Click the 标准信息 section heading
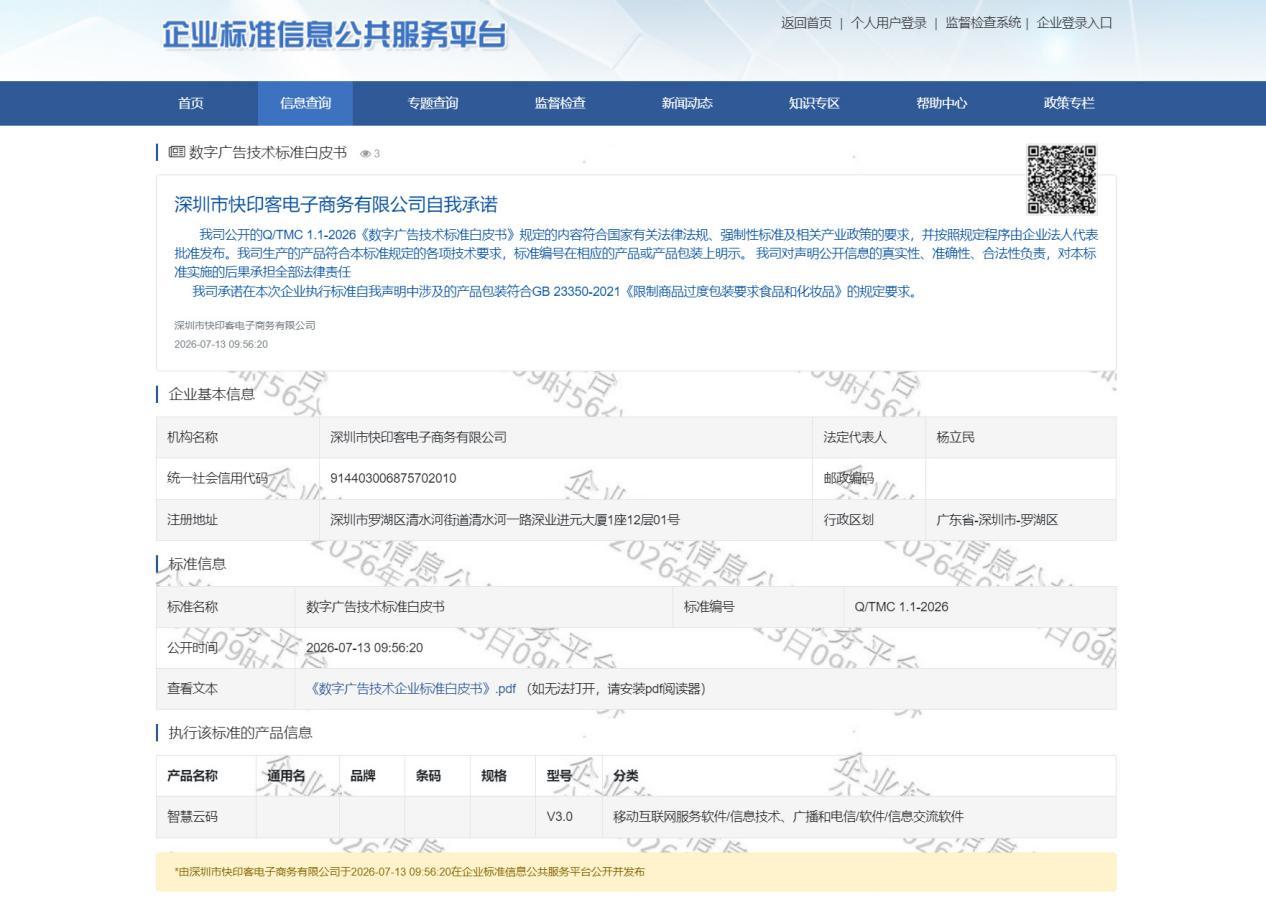The image size is (1266, 900). [x=197, y=564]
